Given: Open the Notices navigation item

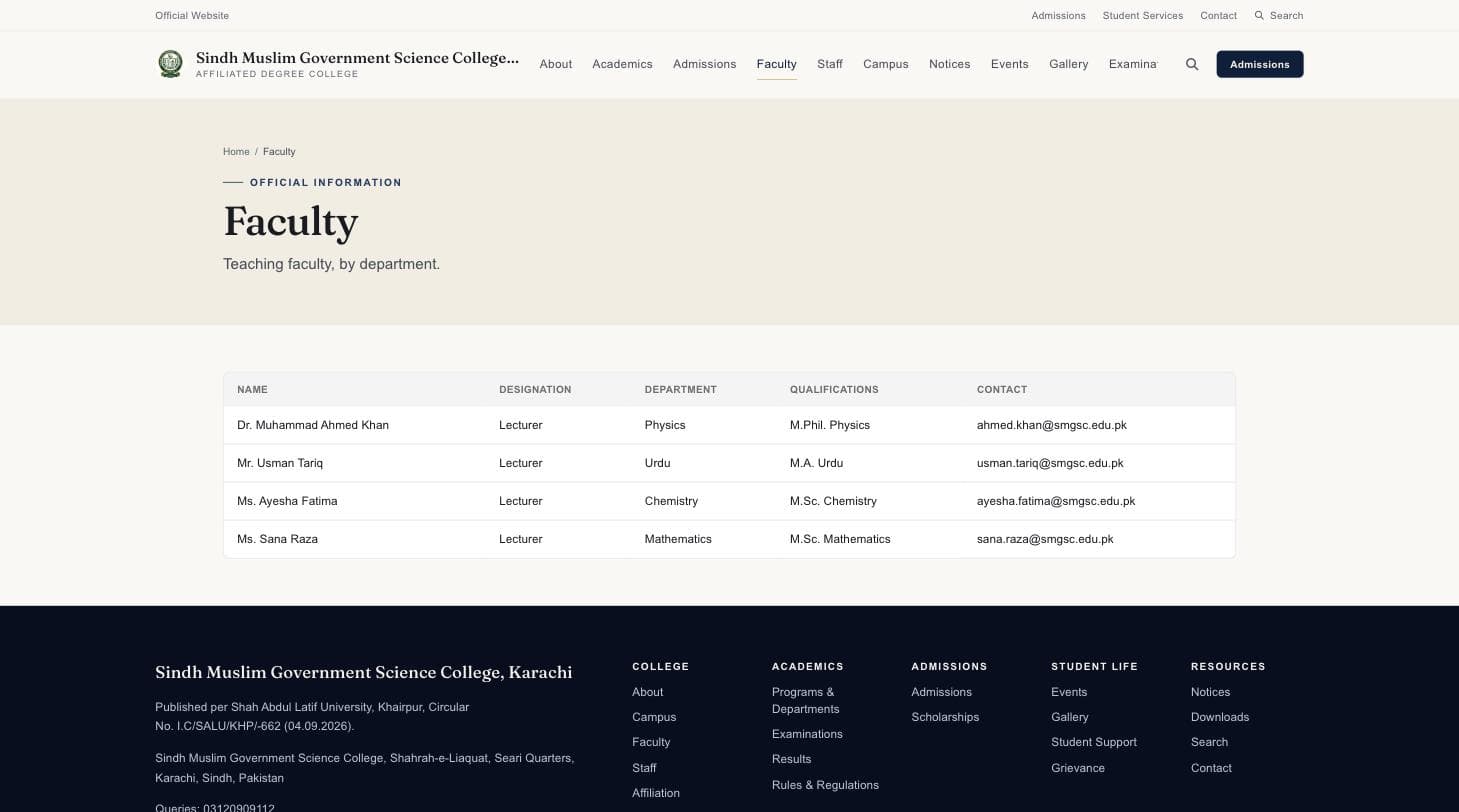Looking at the screenshot, I should point(950,64).
